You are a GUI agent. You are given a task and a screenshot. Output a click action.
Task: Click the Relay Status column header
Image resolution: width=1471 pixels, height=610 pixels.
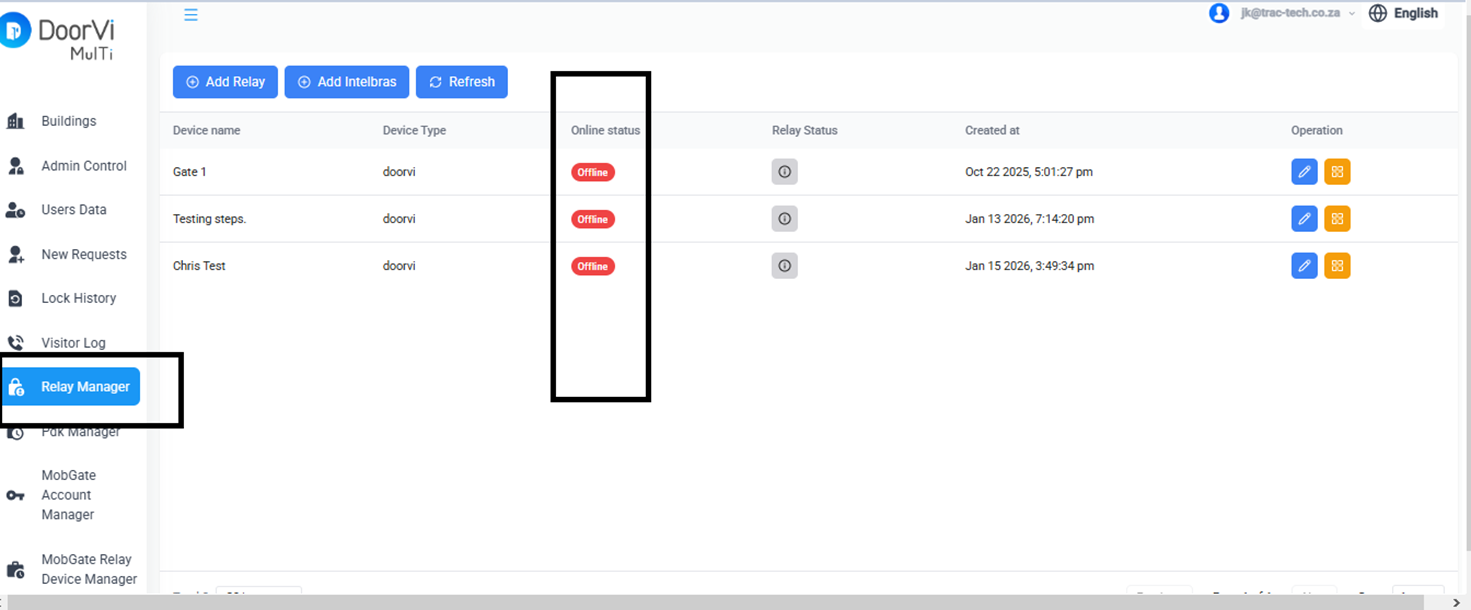point(804,130)
